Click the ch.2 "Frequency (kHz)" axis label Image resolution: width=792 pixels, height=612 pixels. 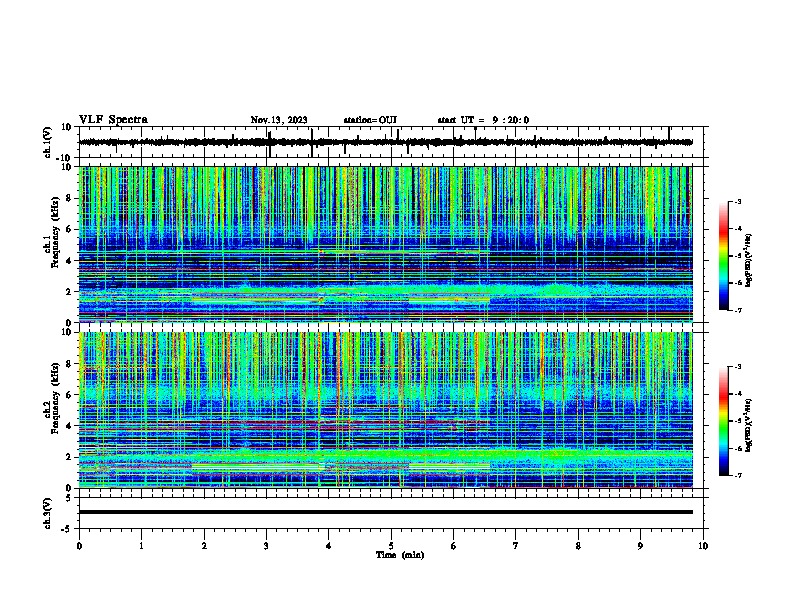pyautogui.click(x=56, y=398)
